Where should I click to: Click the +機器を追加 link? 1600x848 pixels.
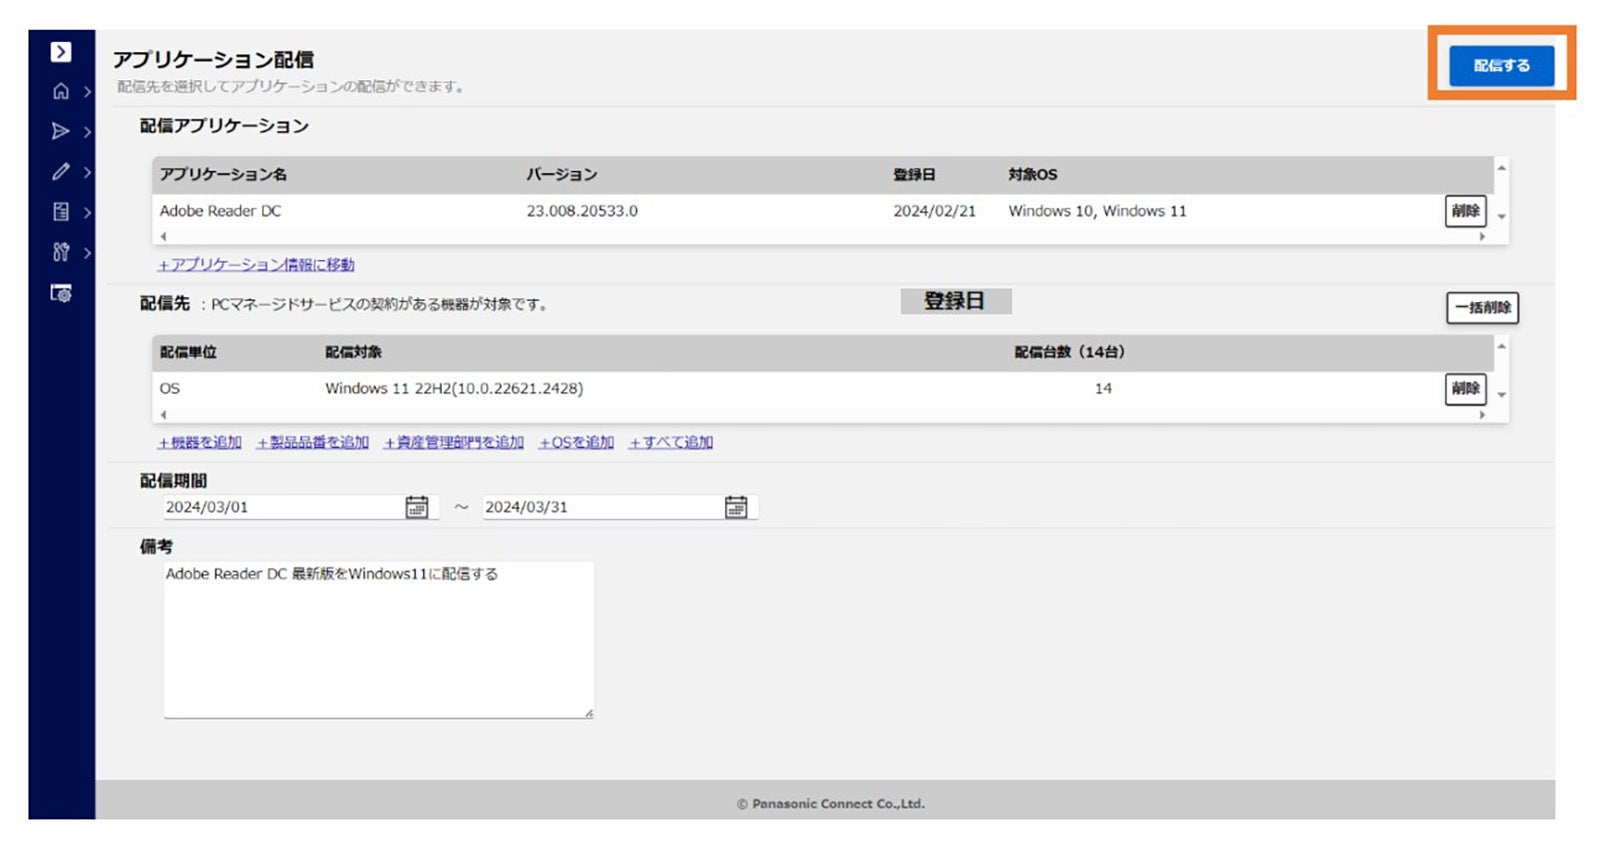(x=199, y=442)
